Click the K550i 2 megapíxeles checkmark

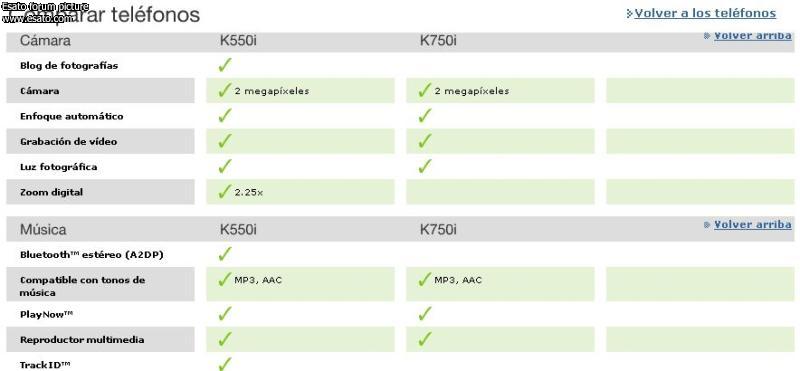pyautogui.click(x=224, y=90)
